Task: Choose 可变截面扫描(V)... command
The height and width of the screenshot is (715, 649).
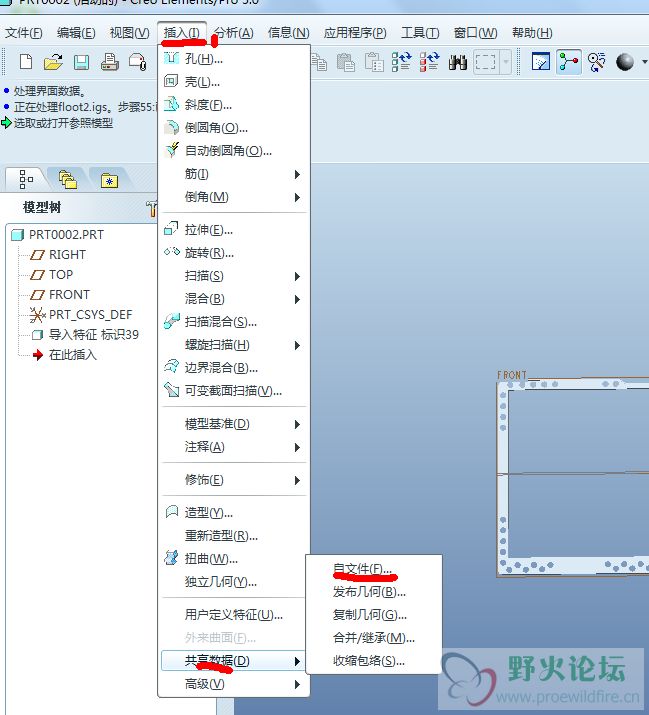Action: pyautogui.click(x=234, y=391)
